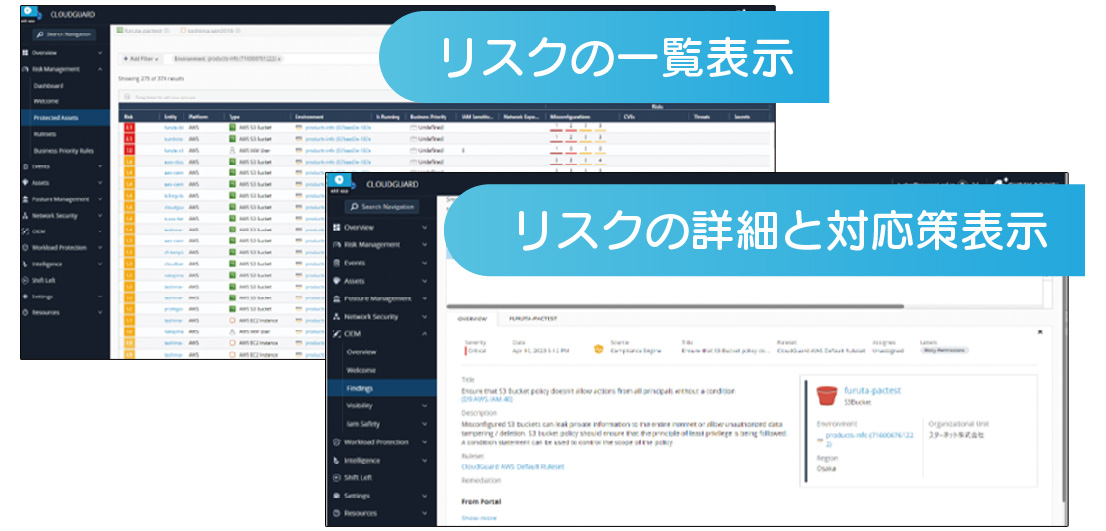Image resolution: width=1106 pixels, height=531 pixels.
Task: Open Protected Assets in back window sidebar
Action: point(66,118)
